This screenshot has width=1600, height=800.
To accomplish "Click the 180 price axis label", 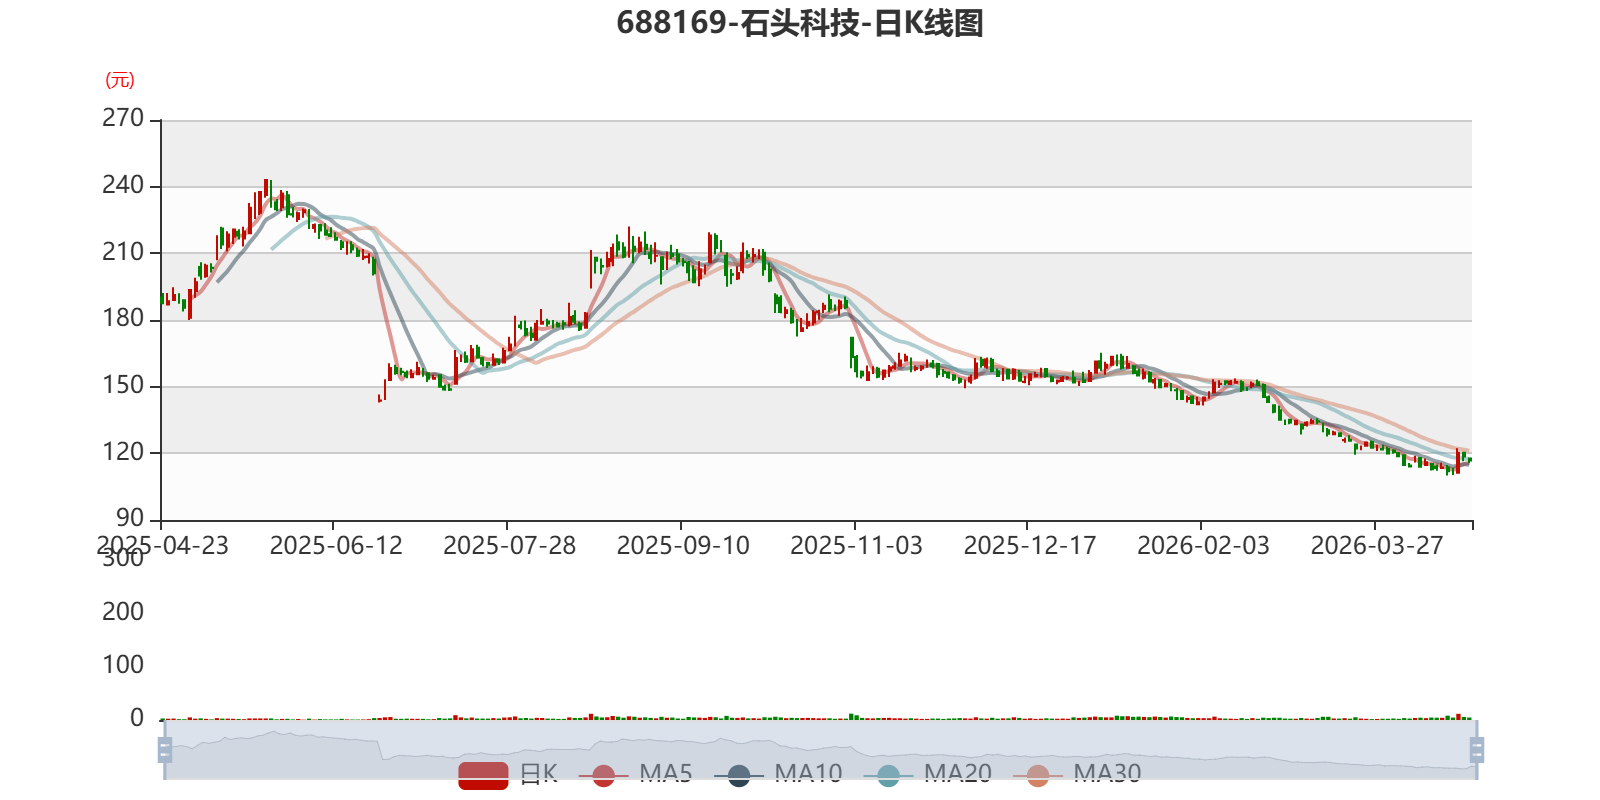I will point(123,318).
